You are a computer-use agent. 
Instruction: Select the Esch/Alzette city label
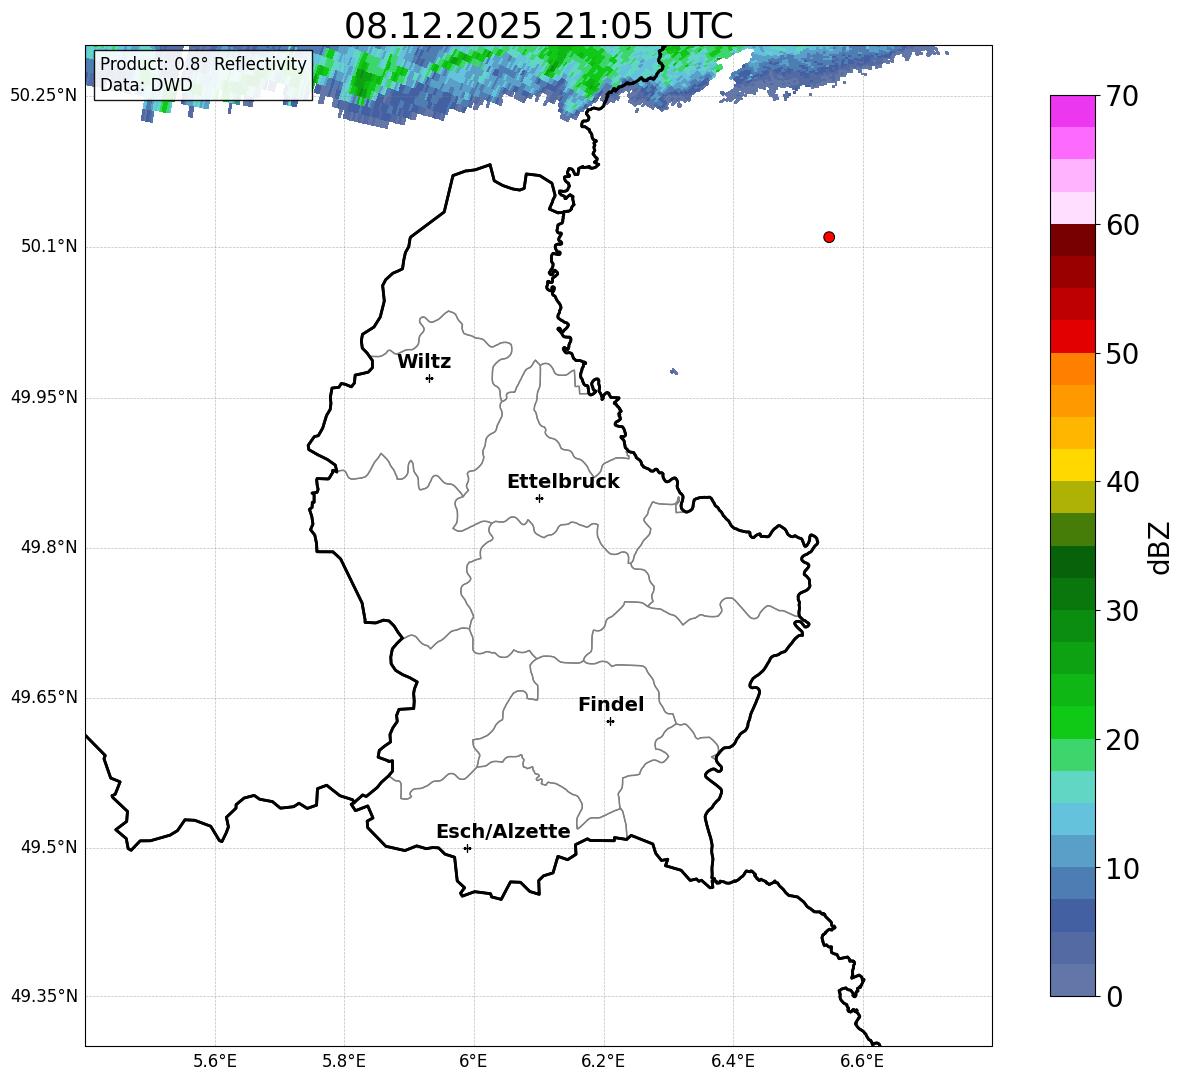click(x=503, y=831)
